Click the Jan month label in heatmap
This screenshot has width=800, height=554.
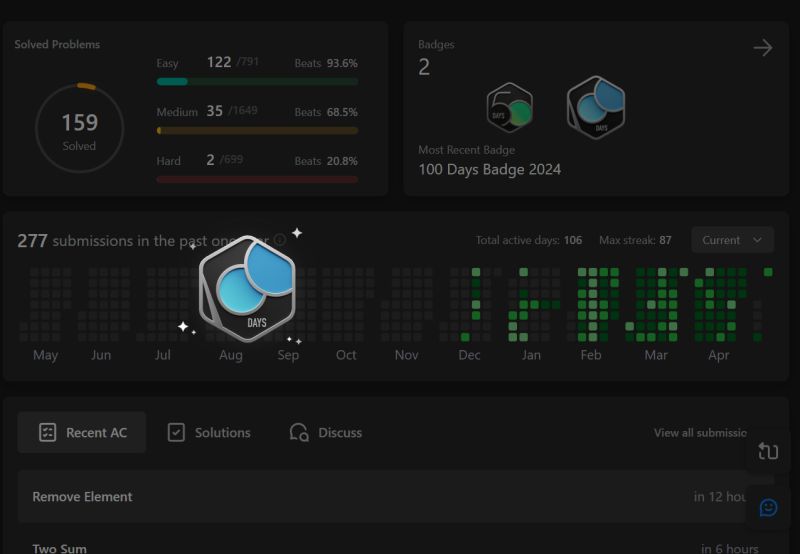click(531, 355)
